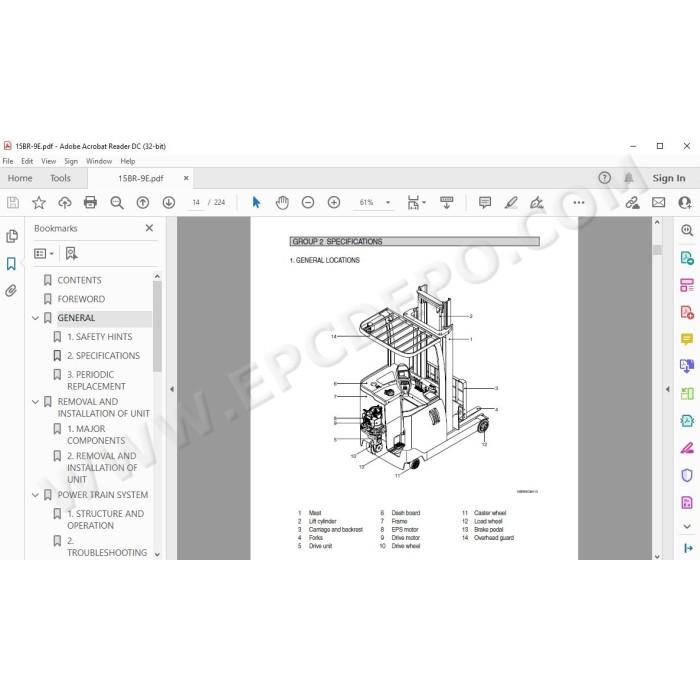Open the Help menu
This screenshot has height=700, width=700.
click(x=128, y=161)
